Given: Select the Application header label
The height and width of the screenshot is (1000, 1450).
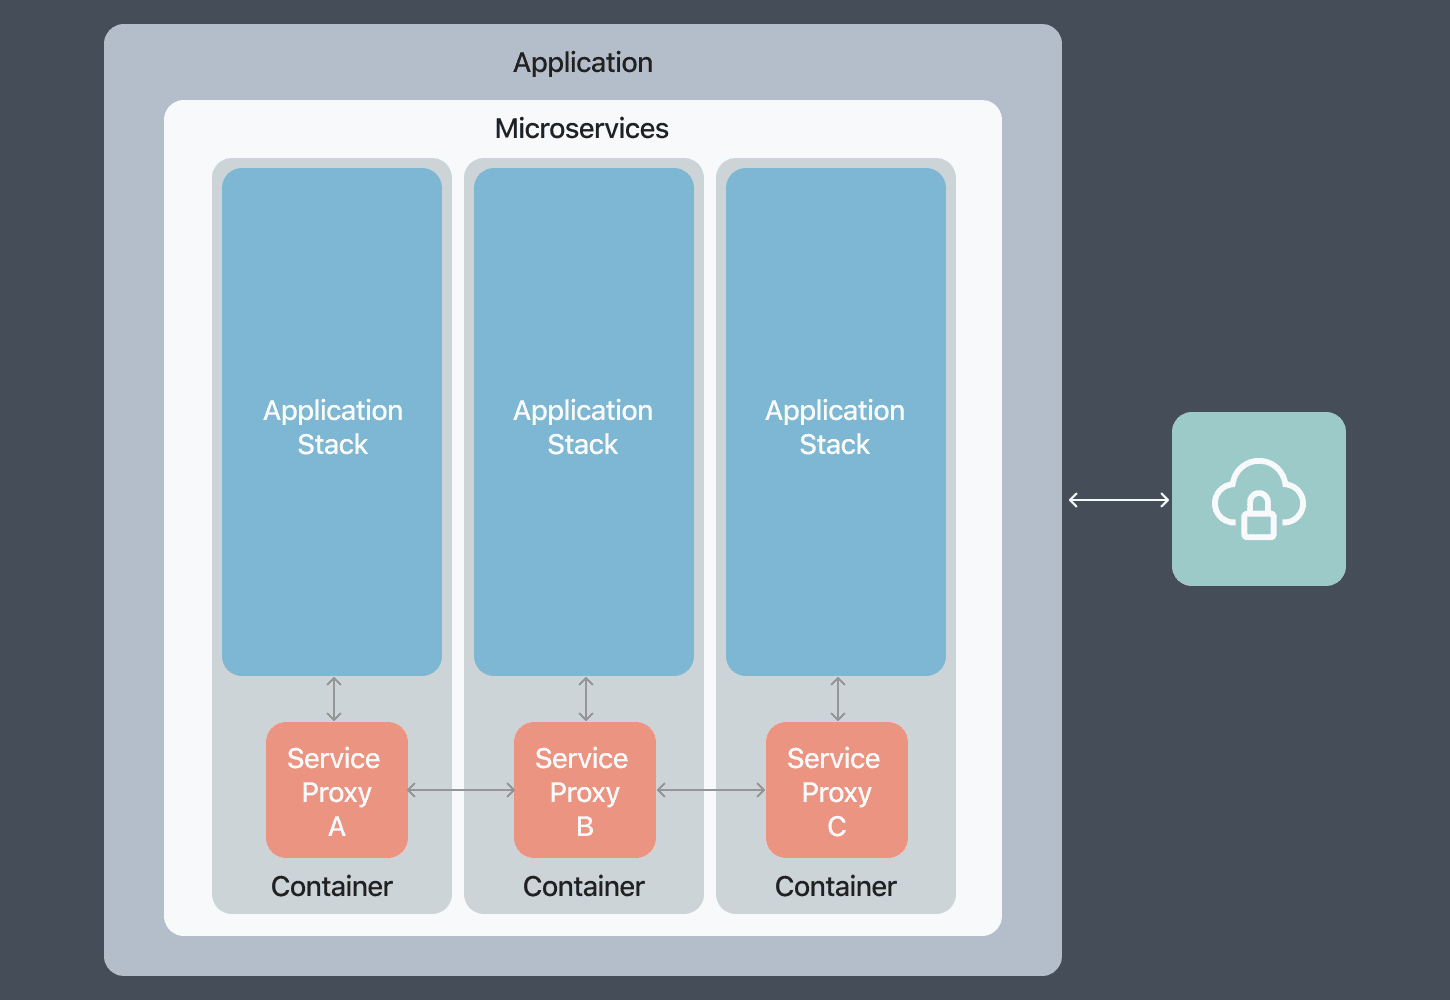Looking at the screenshot, I should tap(582, 62).
